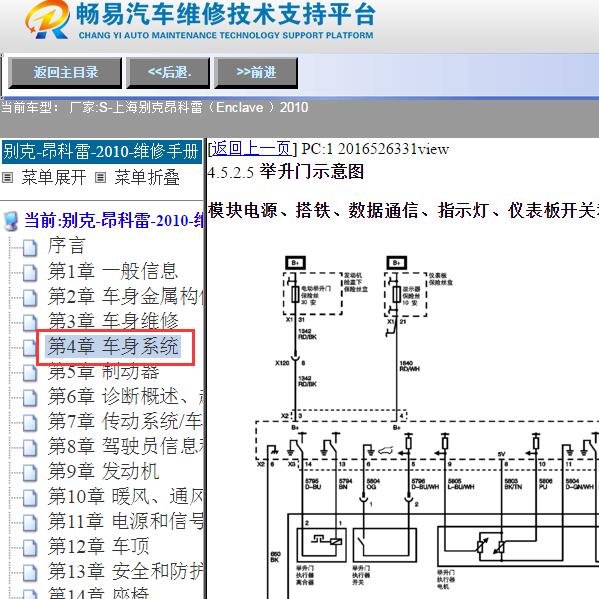This screenshot has height=599, width=599.
Task: Open 第7章 传动系统 chapter
Action: [126, 421]
